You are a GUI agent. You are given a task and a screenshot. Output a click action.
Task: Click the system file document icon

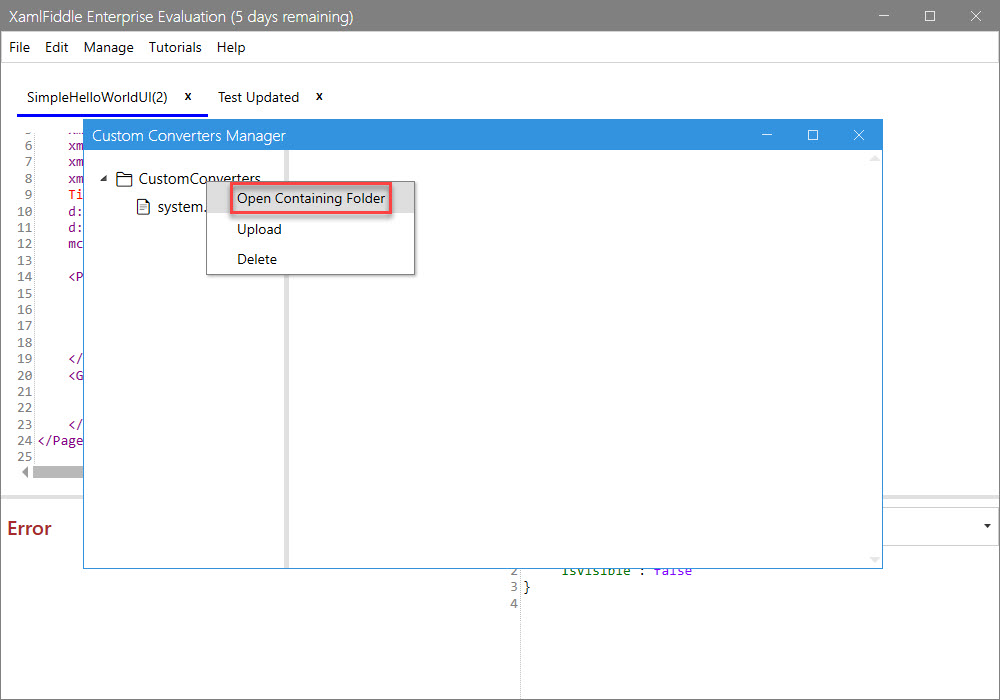coord(143,207)
